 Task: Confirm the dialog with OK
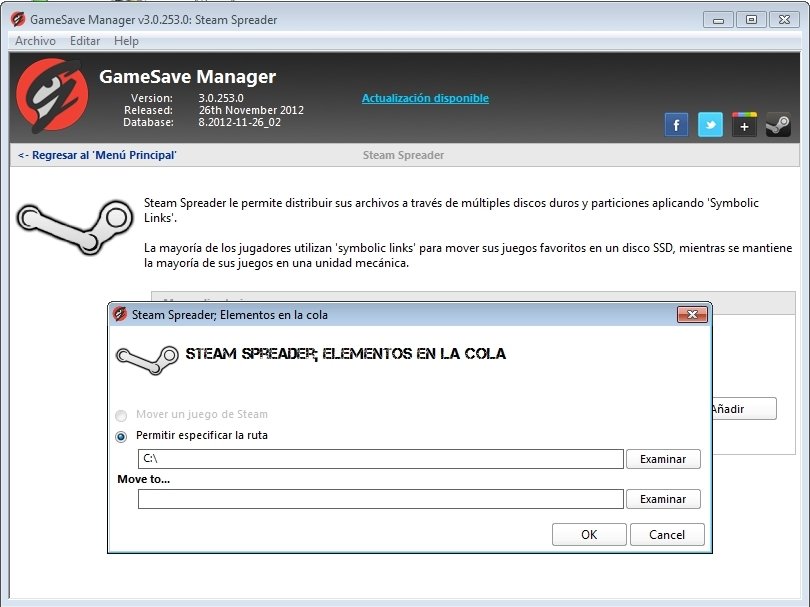589,534
